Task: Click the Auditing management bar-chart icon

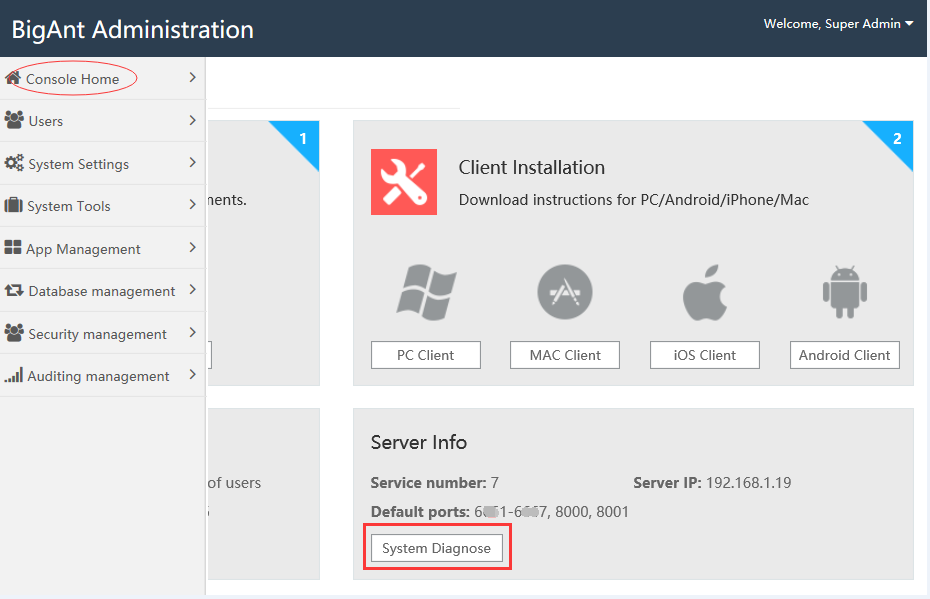Action: coord(14,375)
